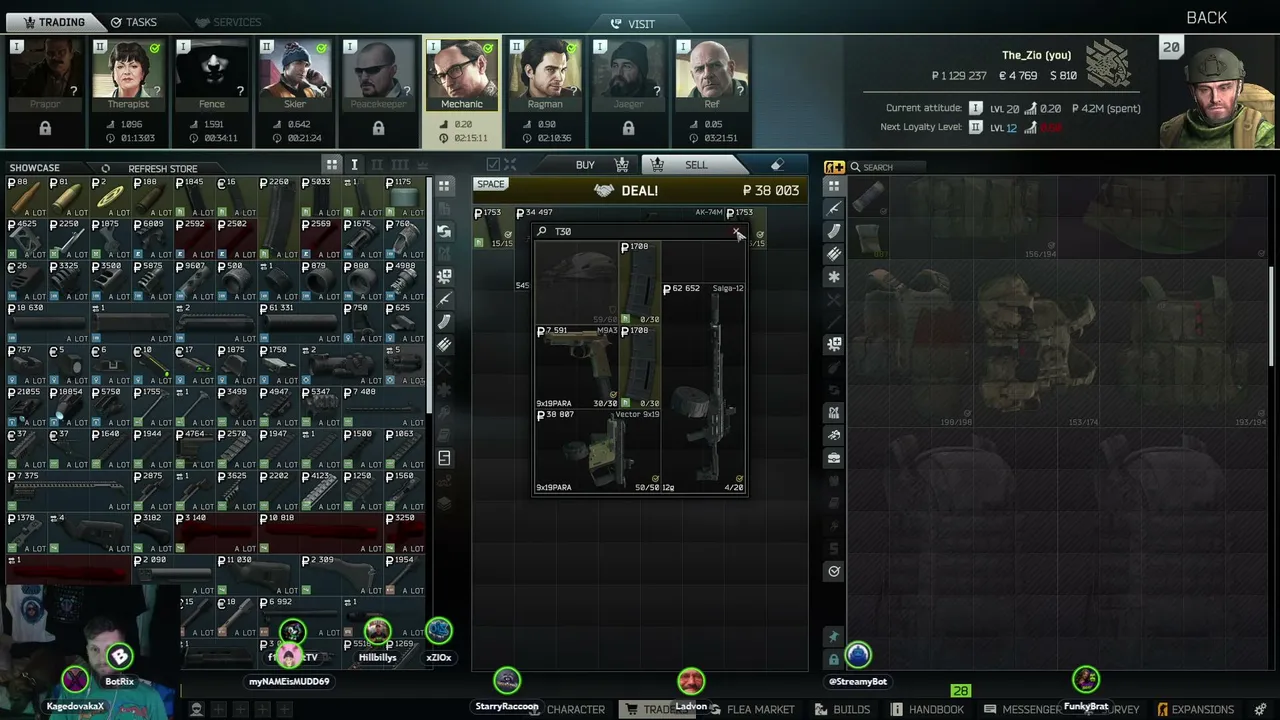Click the magazine filter in trader sidebar
1280x720 pixels.
445,322
